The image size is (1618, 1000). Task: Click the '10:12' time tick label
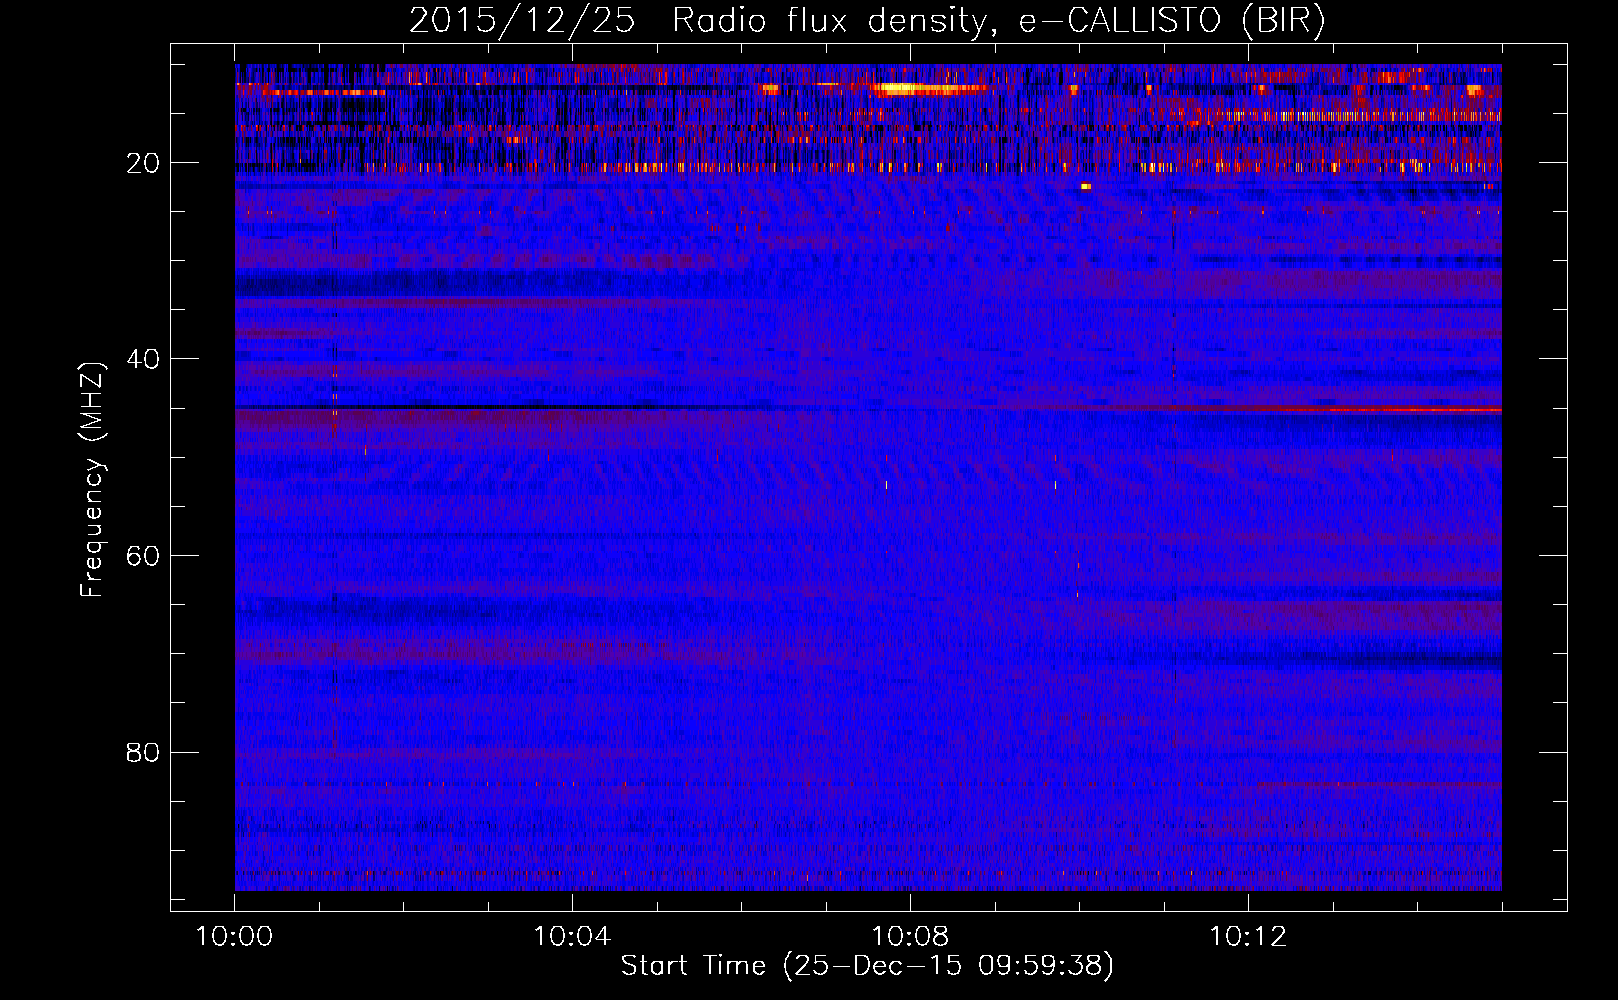tap(1248, 937)
